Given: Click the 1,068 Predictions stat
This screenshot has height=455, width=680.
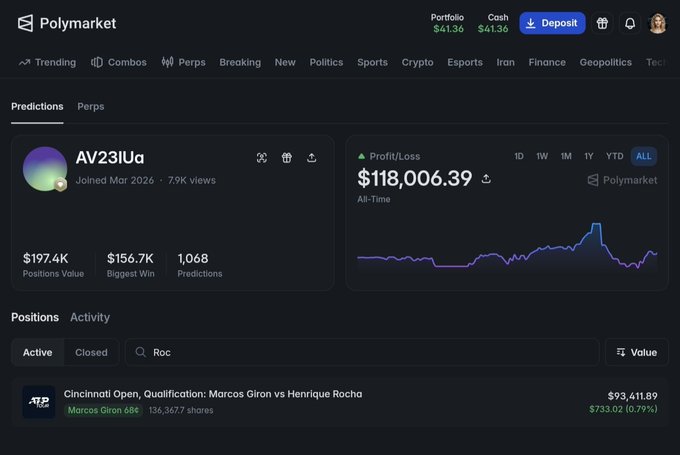Looking at the screenshot, I should 199,264.
